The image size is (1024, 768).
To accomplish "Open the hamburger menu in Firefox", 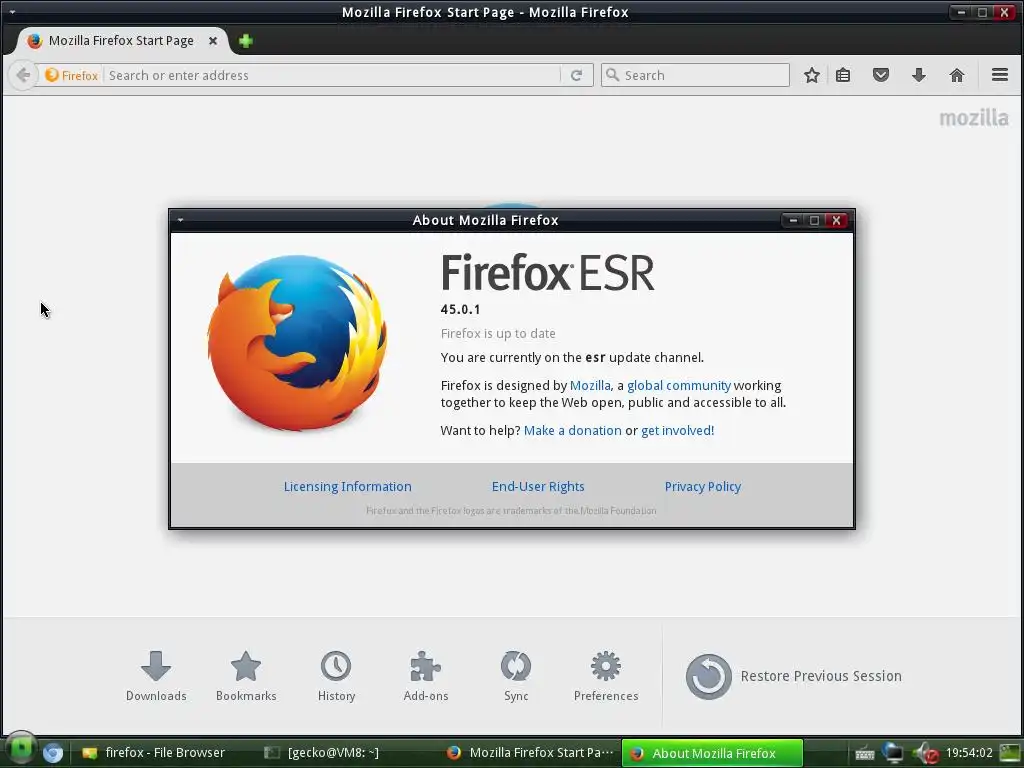I will 1000,75.
